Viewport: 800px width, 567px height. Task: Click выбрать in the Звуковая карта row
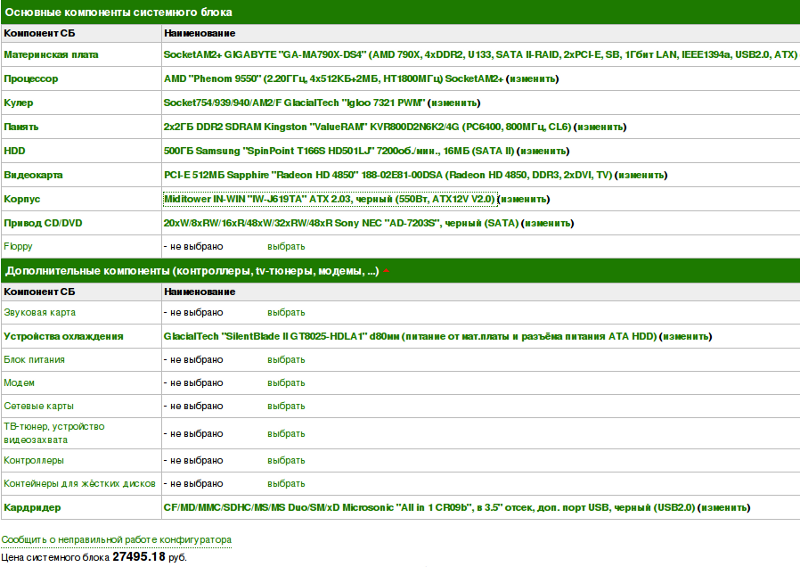(286, 312)
